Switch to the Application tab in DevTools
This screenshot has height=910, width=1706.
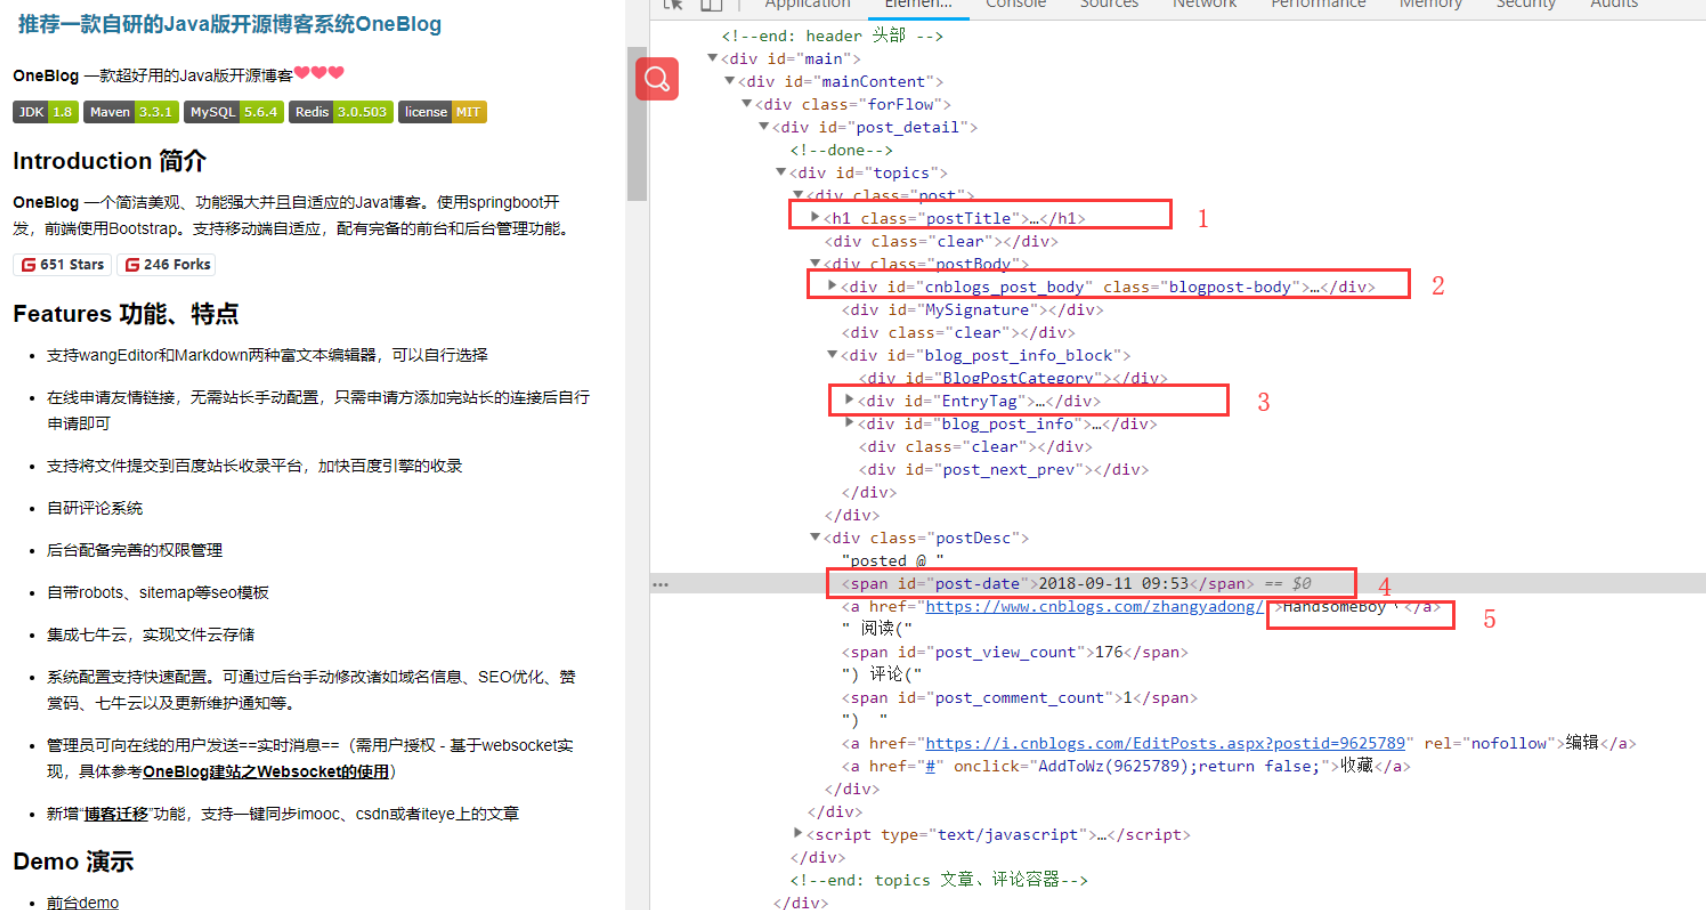(808, 5)
